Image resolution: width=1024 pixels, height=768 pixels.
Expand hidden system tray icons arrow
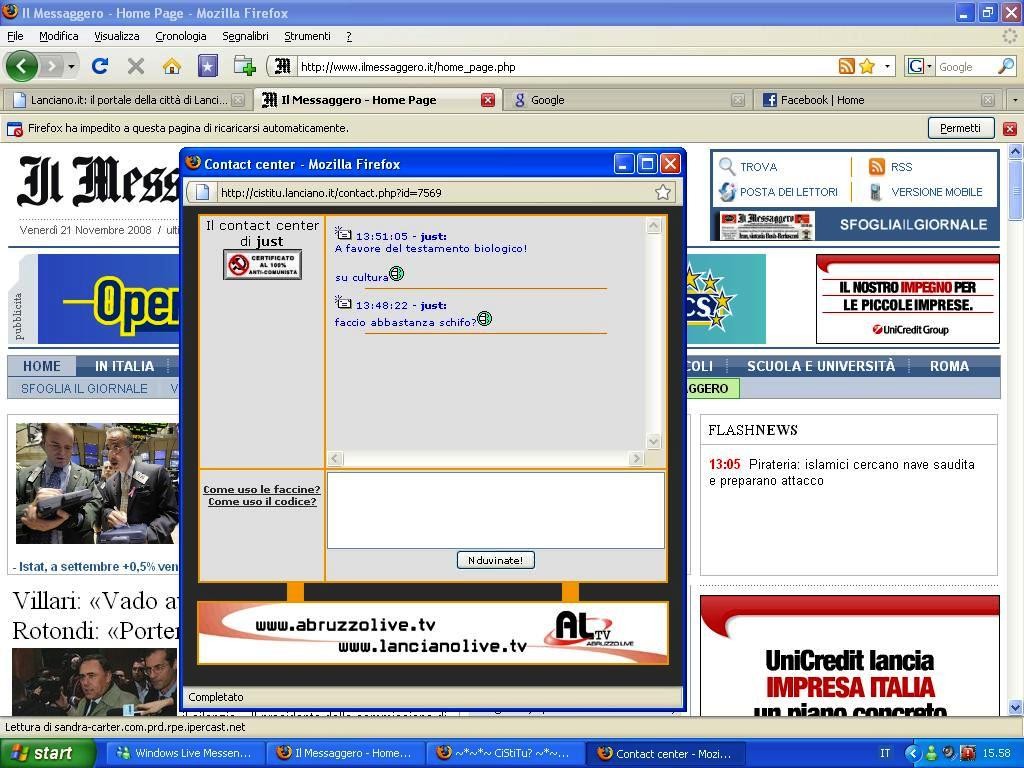912,754
